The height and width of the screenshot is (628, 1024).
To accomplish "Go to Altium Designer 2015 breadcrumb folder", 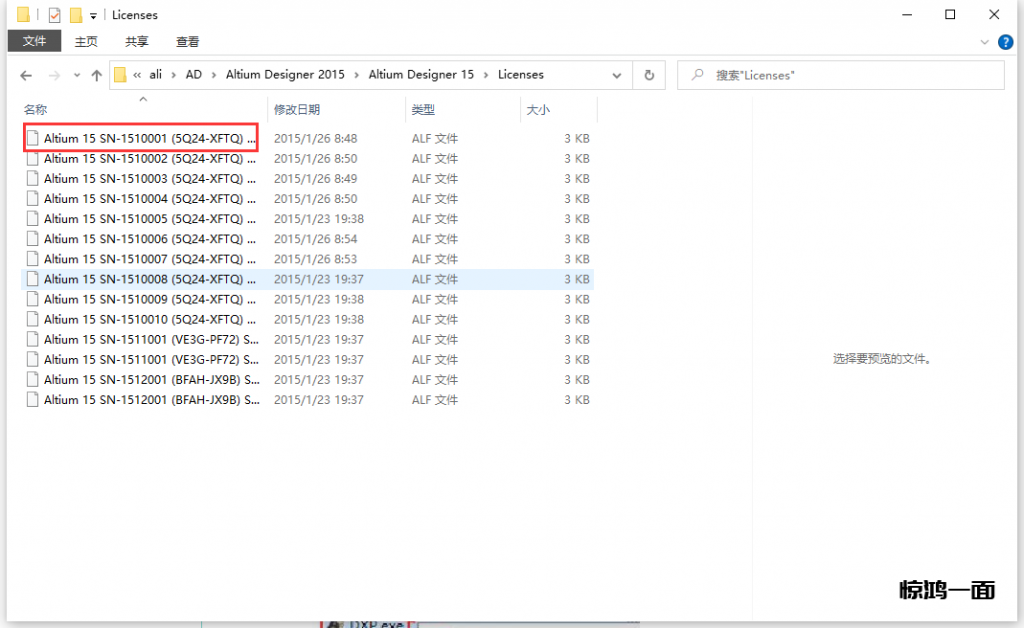I will click(x=284, y=75).
